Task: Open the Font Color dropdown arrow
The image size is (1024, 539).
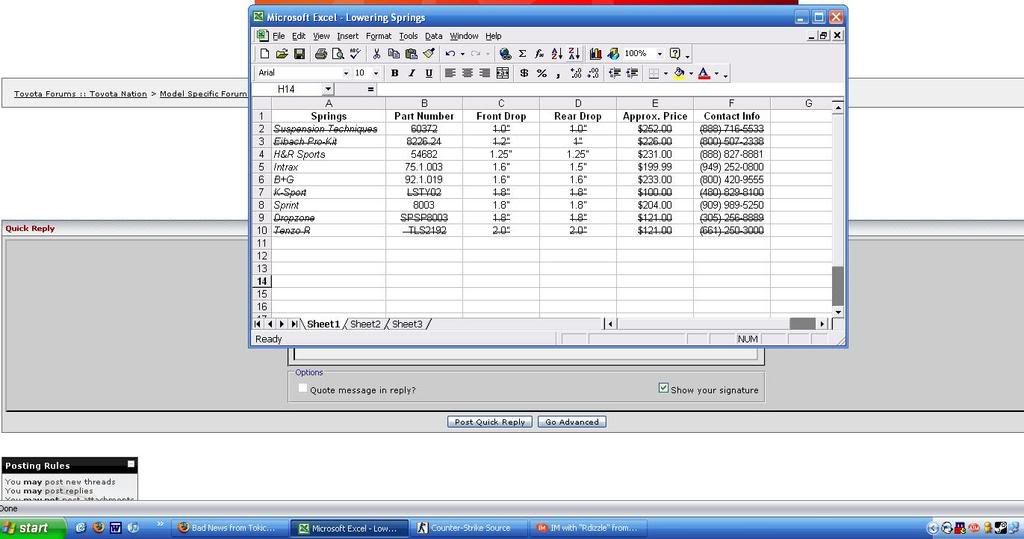Action: 716,73
